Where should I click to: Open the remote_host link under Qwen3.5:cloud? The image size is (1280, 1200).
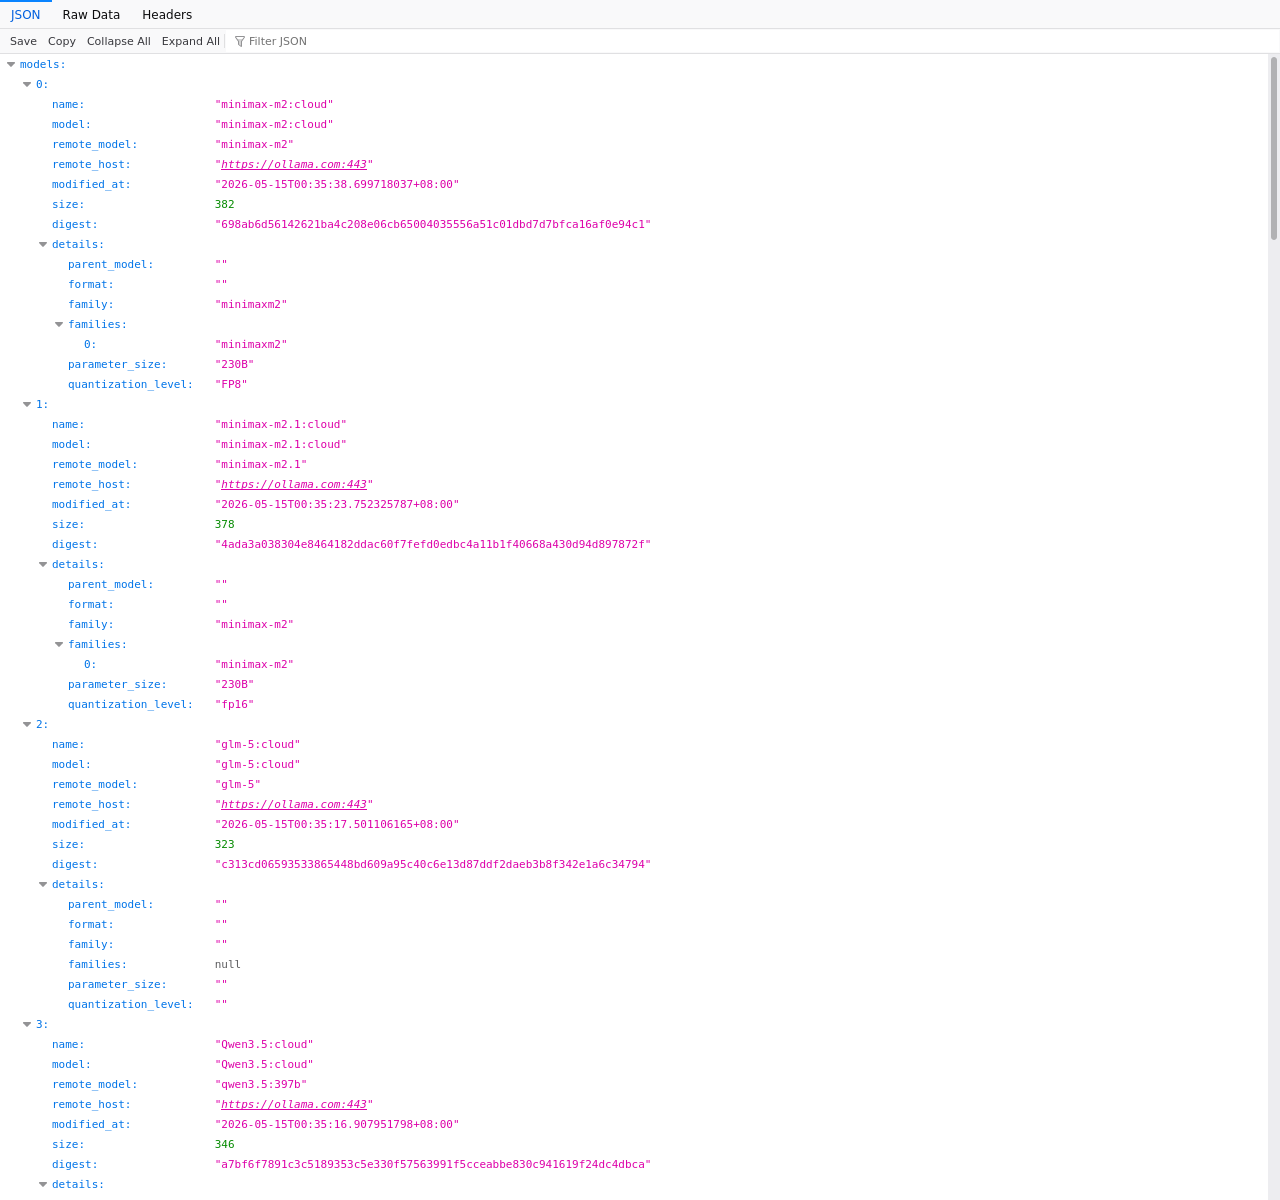pos(294,1104)
